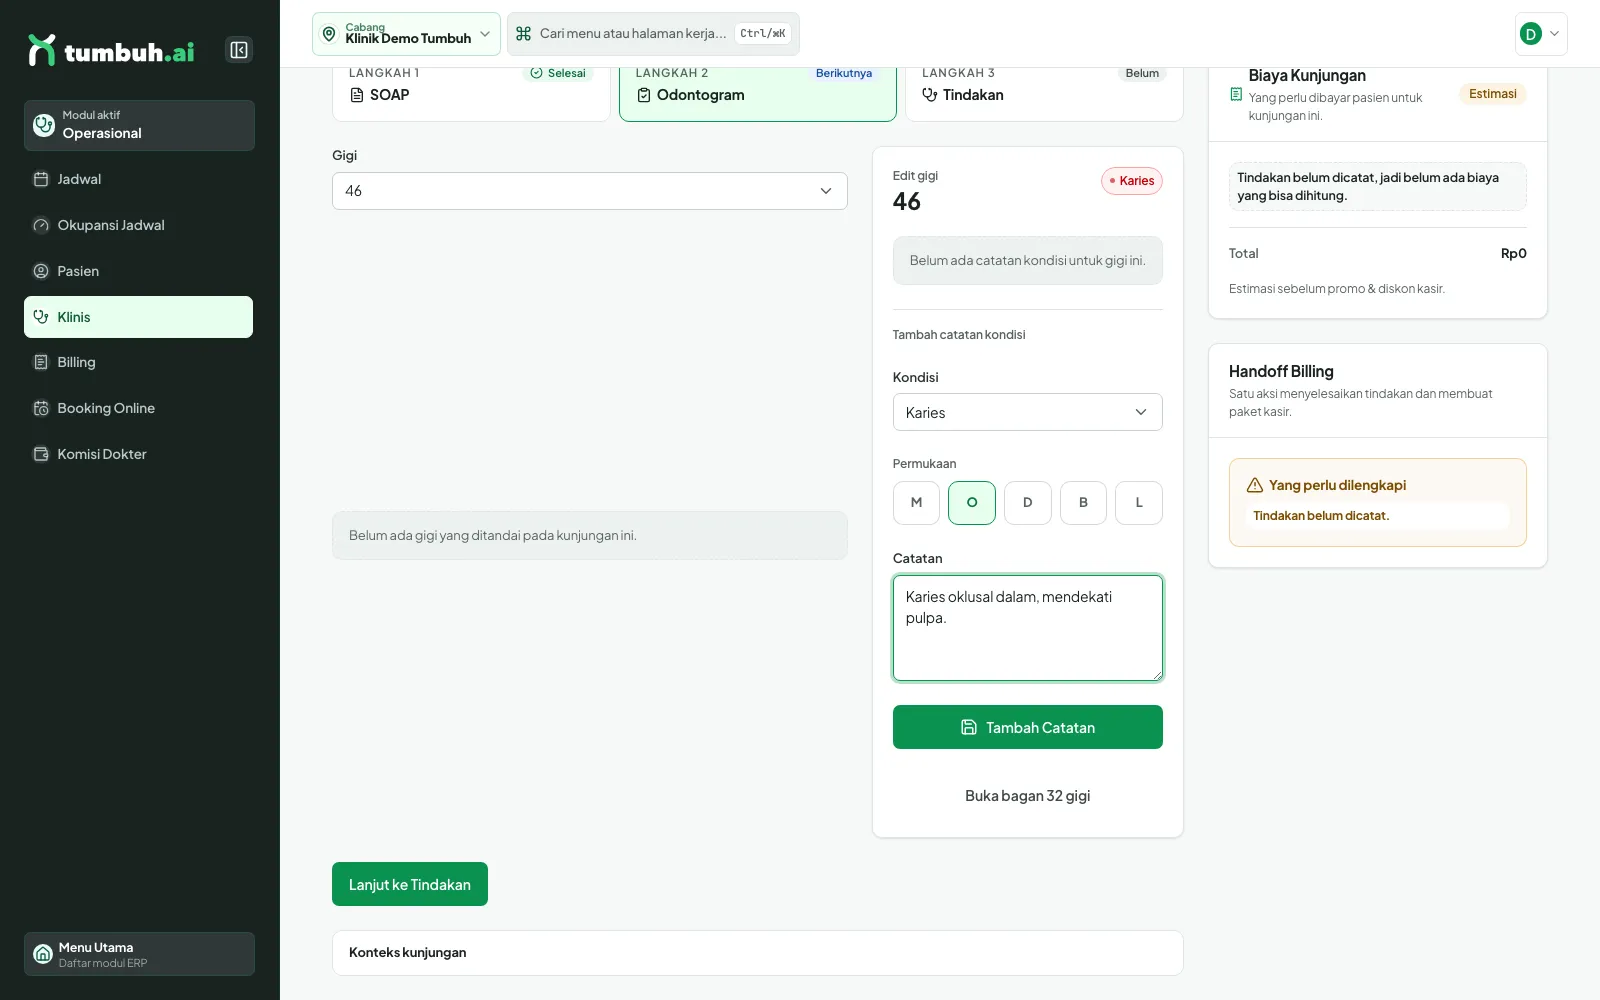The height and width of the screenshot is (1000, 1600).
Task: Click the command search icon
Action: pyautogui.click(x=523, y=34)
